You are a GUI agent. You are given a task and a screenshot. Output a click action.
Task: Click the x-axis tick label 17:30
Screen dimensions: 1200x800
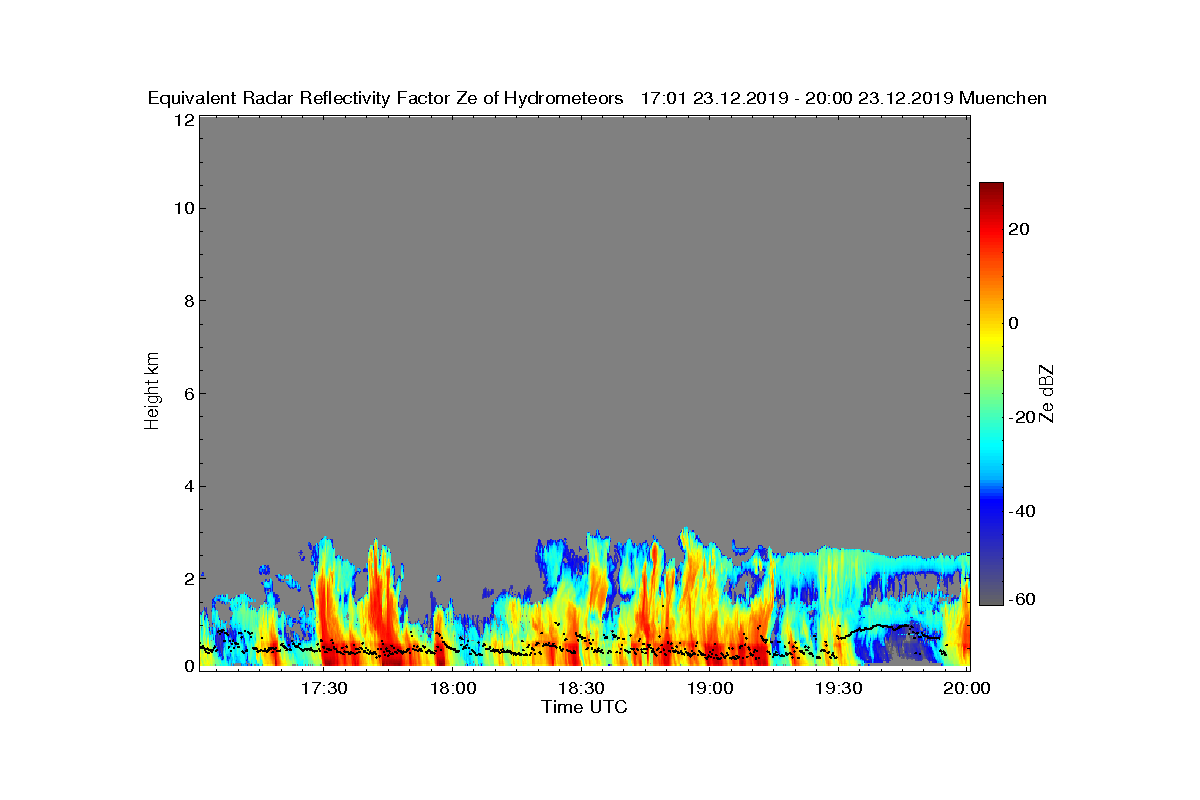point(324,689)
